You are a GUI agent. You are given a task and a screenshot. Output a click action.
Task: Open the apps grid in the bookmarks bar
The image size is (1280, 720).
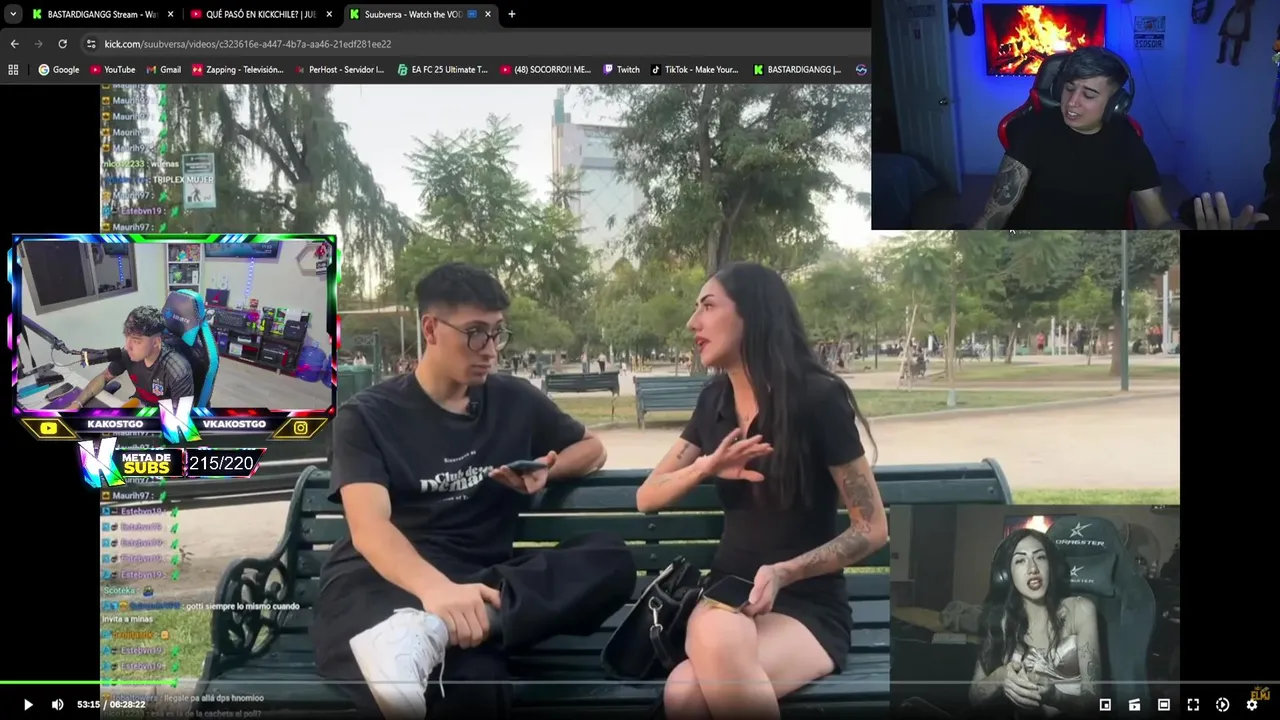pyautogui.click(x=13, y=70)
